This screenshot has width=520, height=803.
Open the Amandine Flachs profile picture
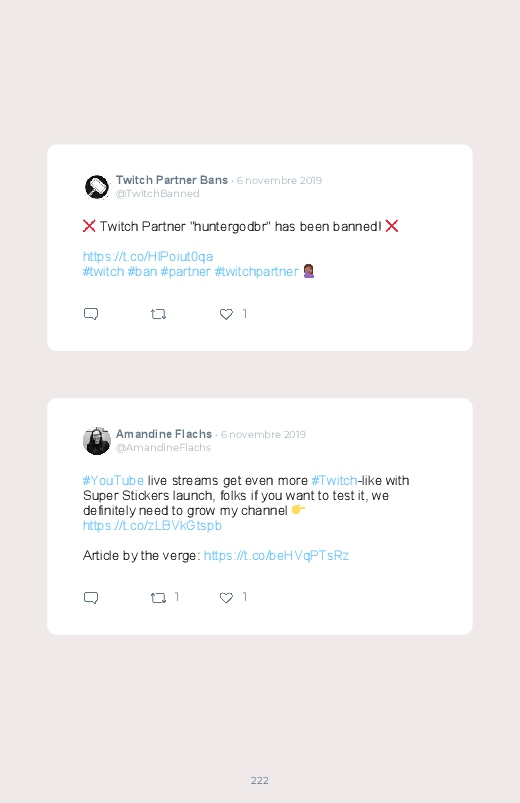pos(97,441)
